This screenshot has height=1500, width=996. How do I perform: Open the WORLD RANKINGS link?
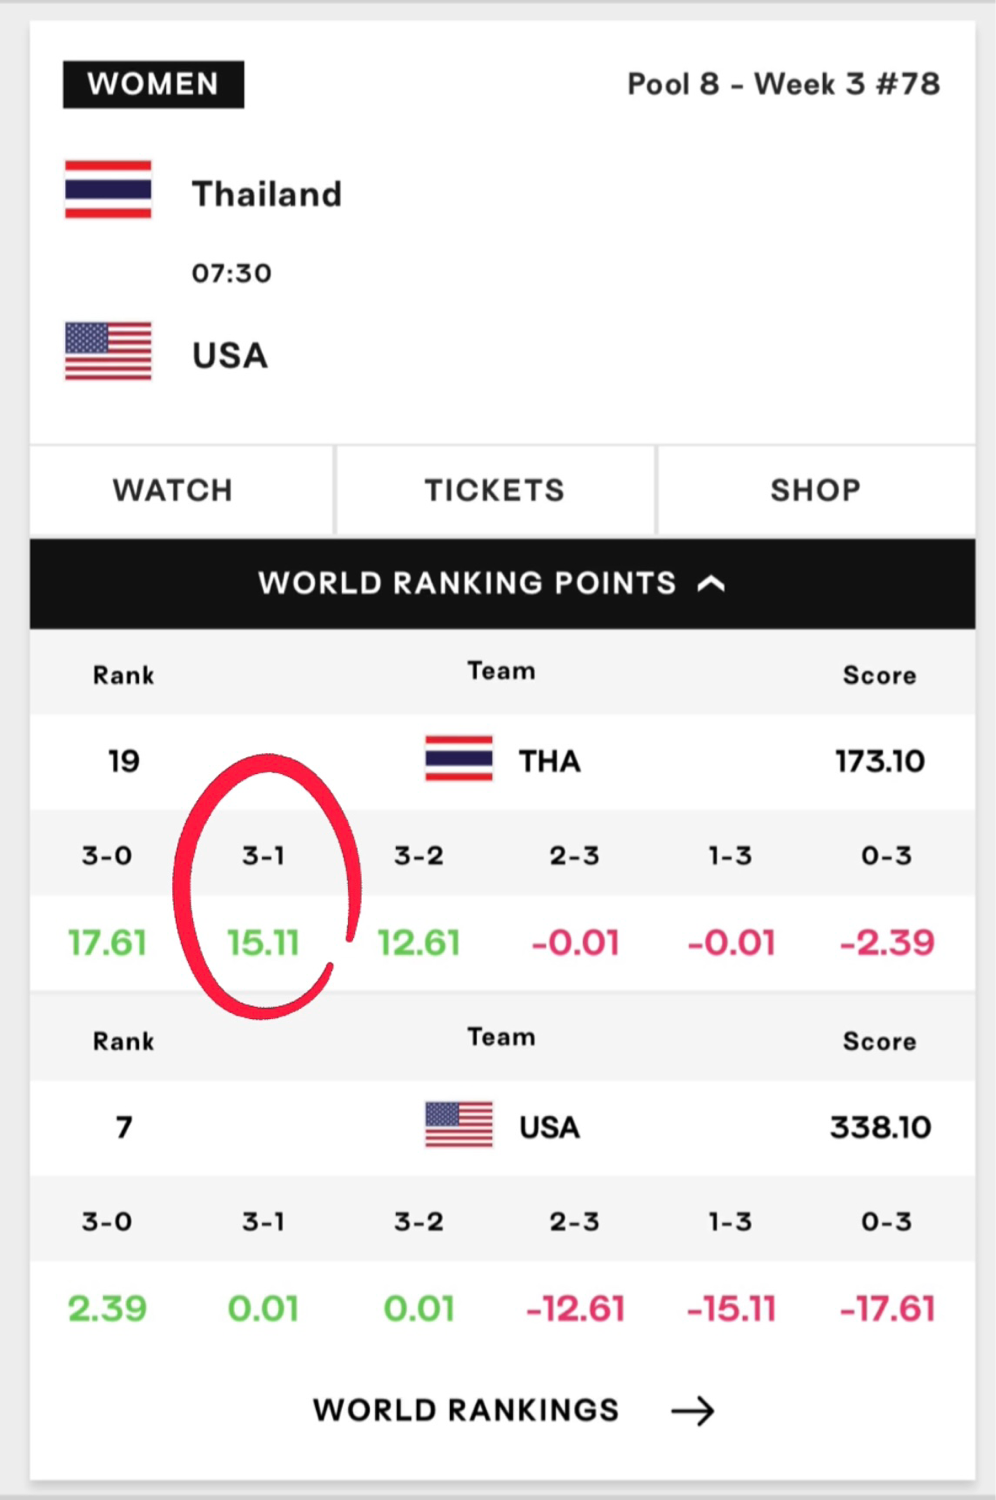coord(466,1410)
